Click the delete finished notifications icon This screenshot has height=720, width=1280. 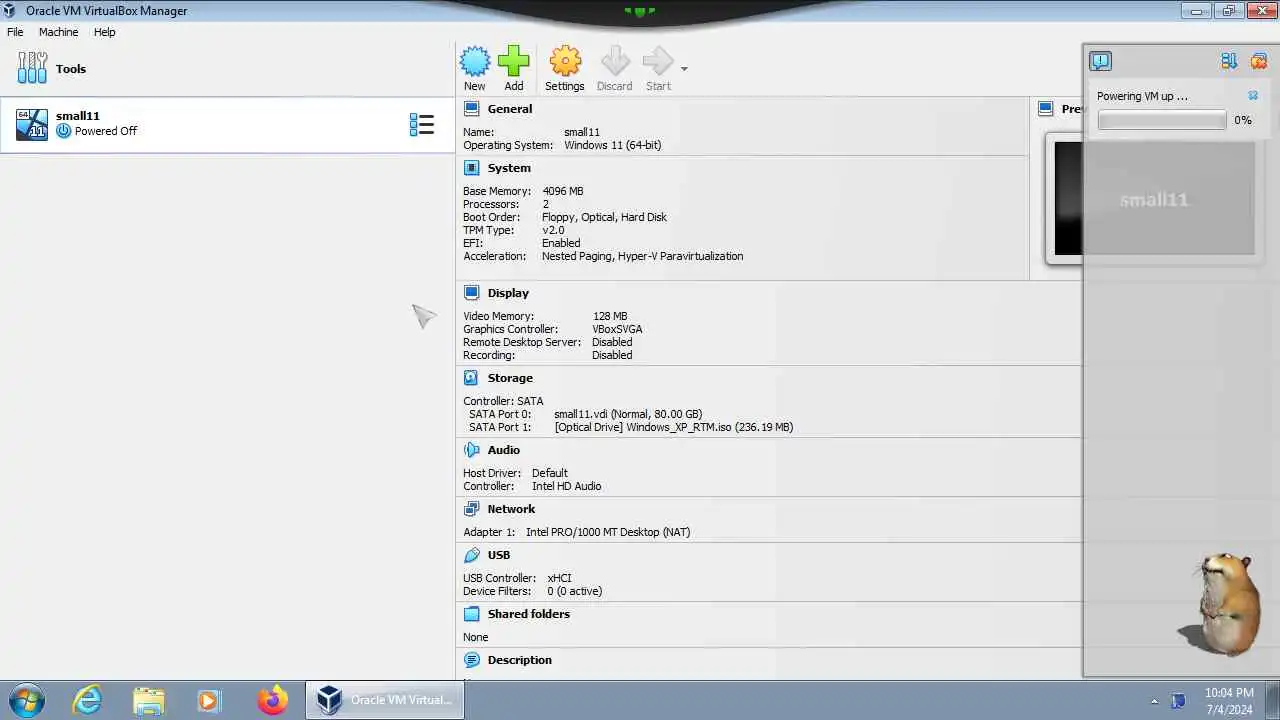pyautogui.click(x=1259, y=61)
